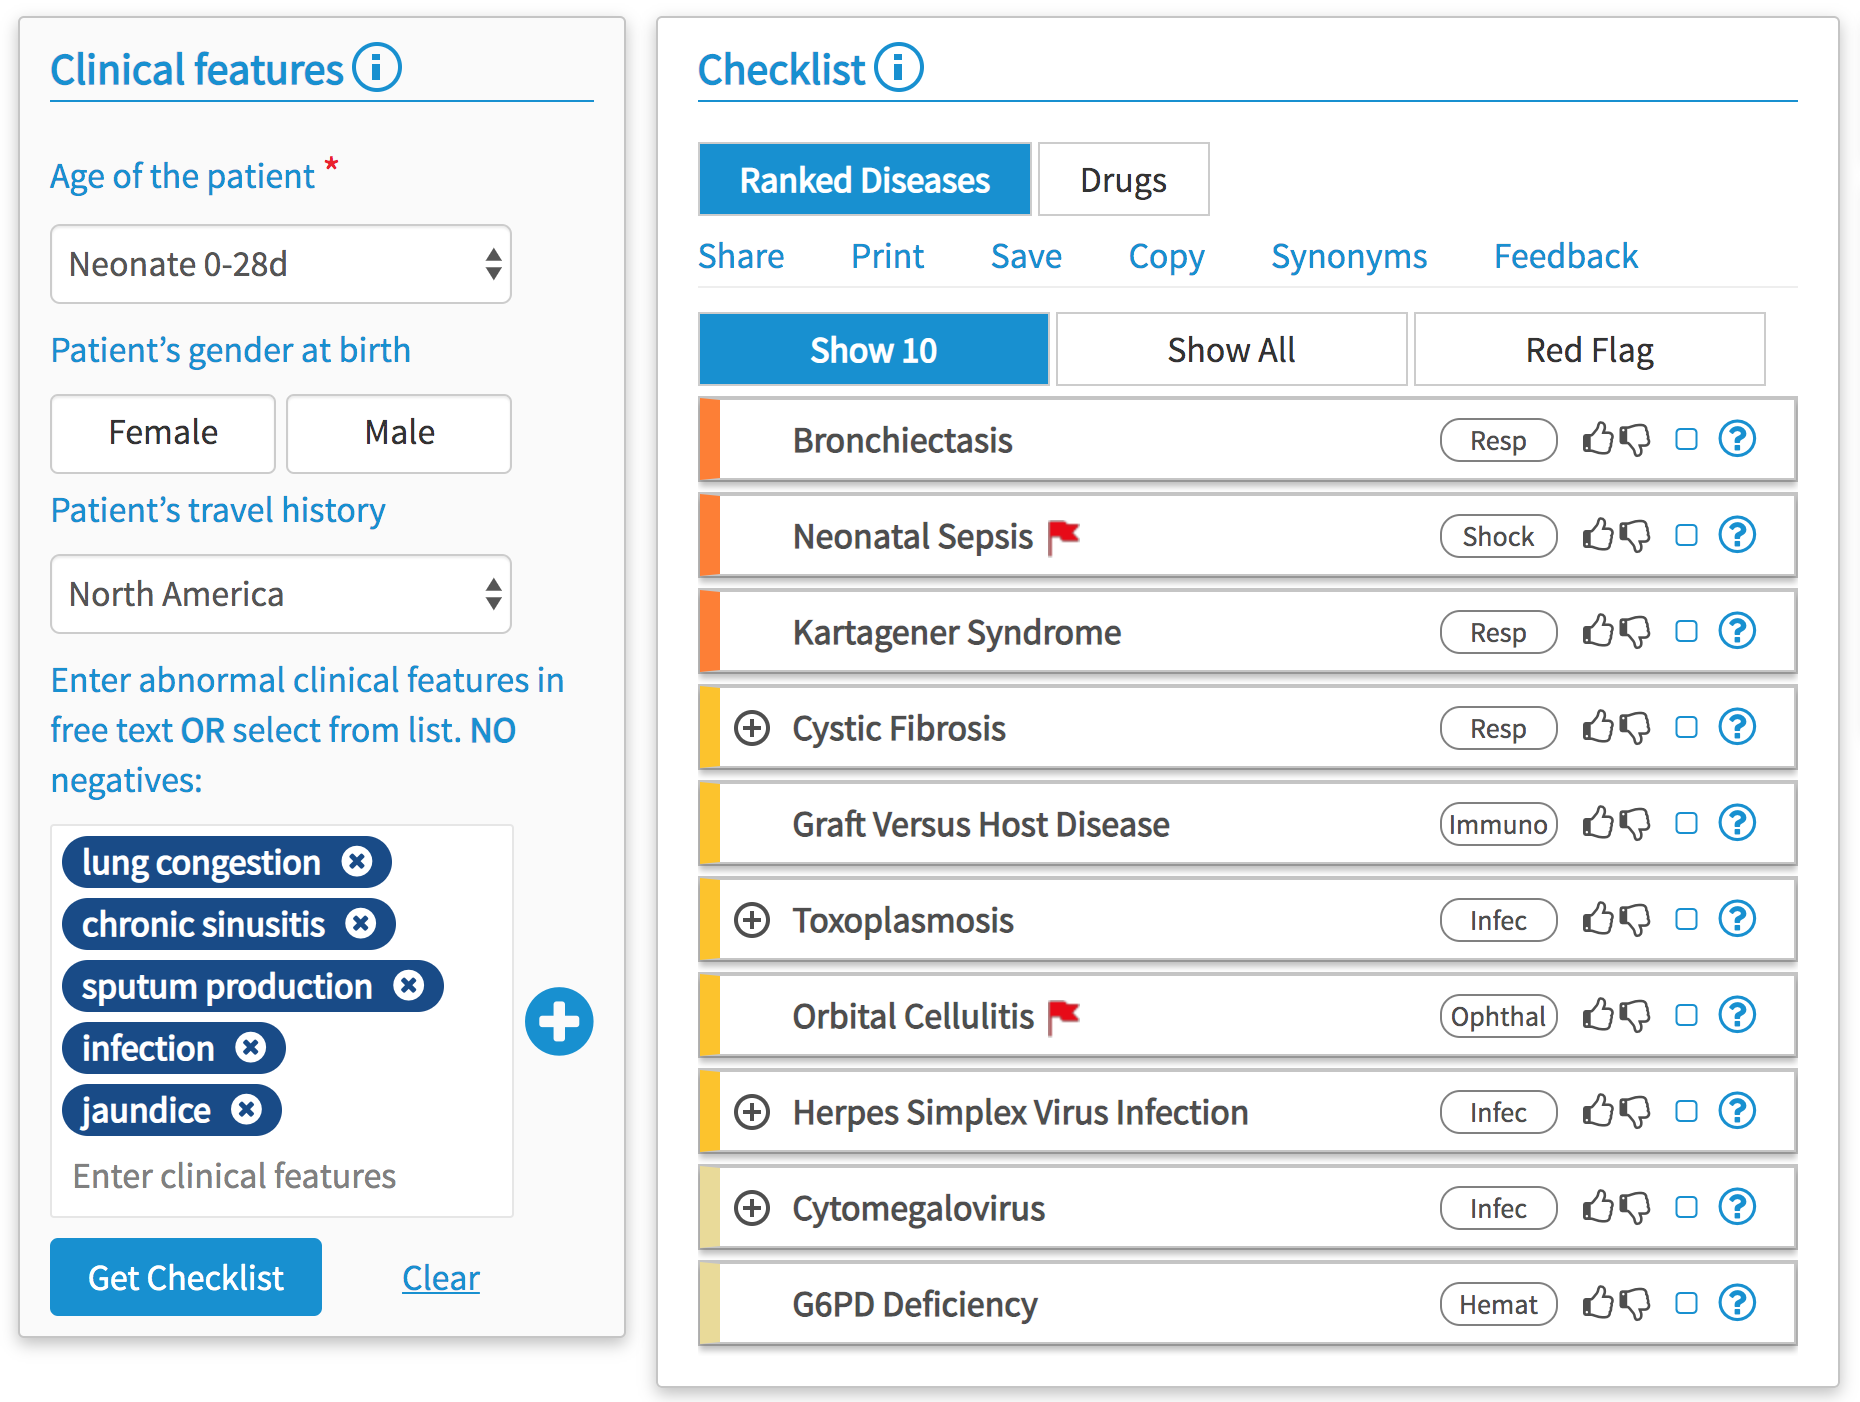
Task: Thumbs down the Neonatal Sepsis diagnosis
Action: (1635, 536)
